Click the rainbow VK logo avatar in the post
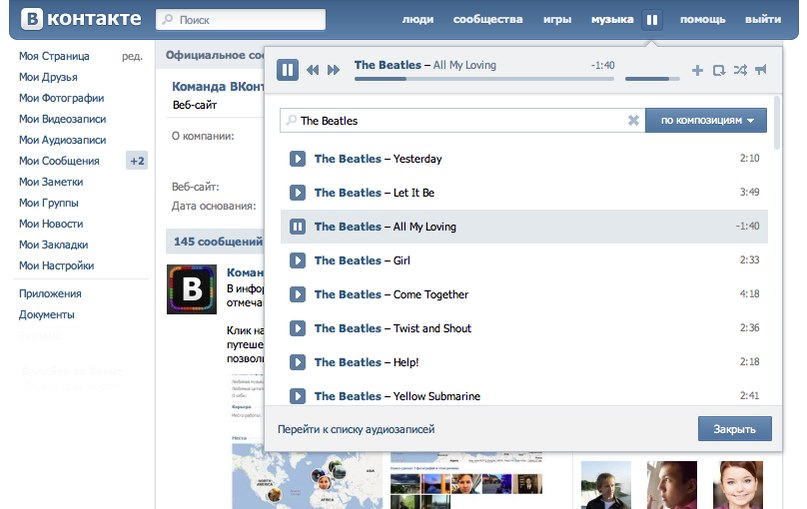 (x=191, y=289)
